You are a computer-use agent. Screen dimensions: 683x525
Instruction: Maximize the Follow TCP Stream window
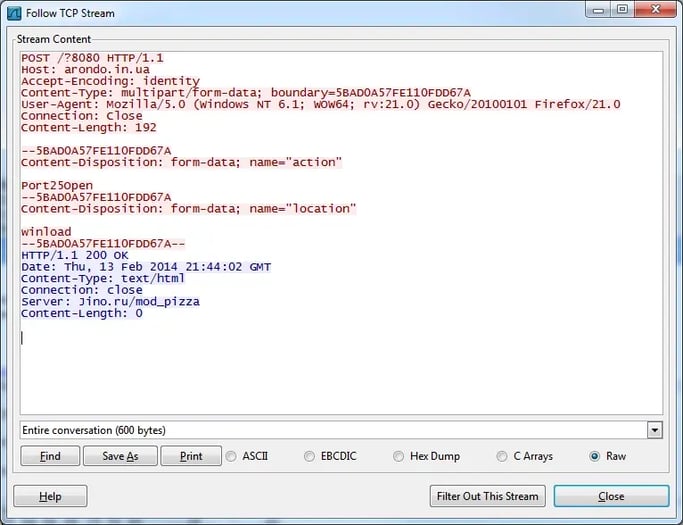click(x=621, y=11)
